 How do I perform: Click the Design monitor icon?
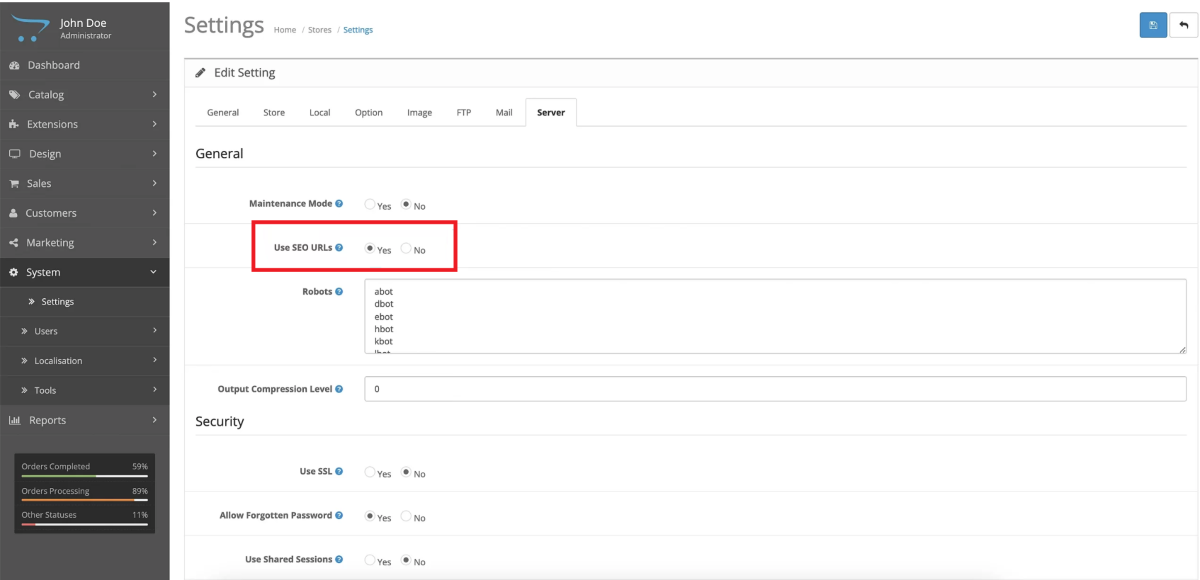(x=13, y=154)
